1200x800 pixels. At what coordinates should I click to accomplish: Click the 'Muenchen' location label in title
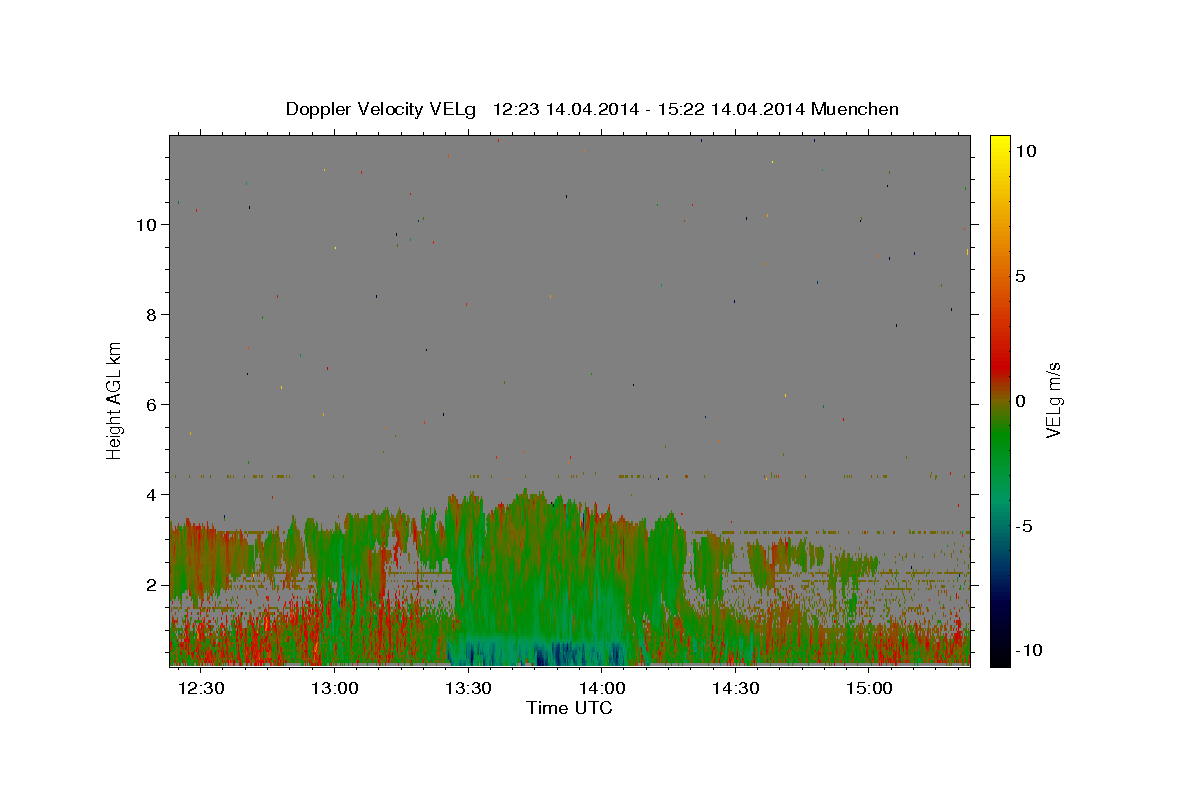pyautogui.click(x=855, y=109)
